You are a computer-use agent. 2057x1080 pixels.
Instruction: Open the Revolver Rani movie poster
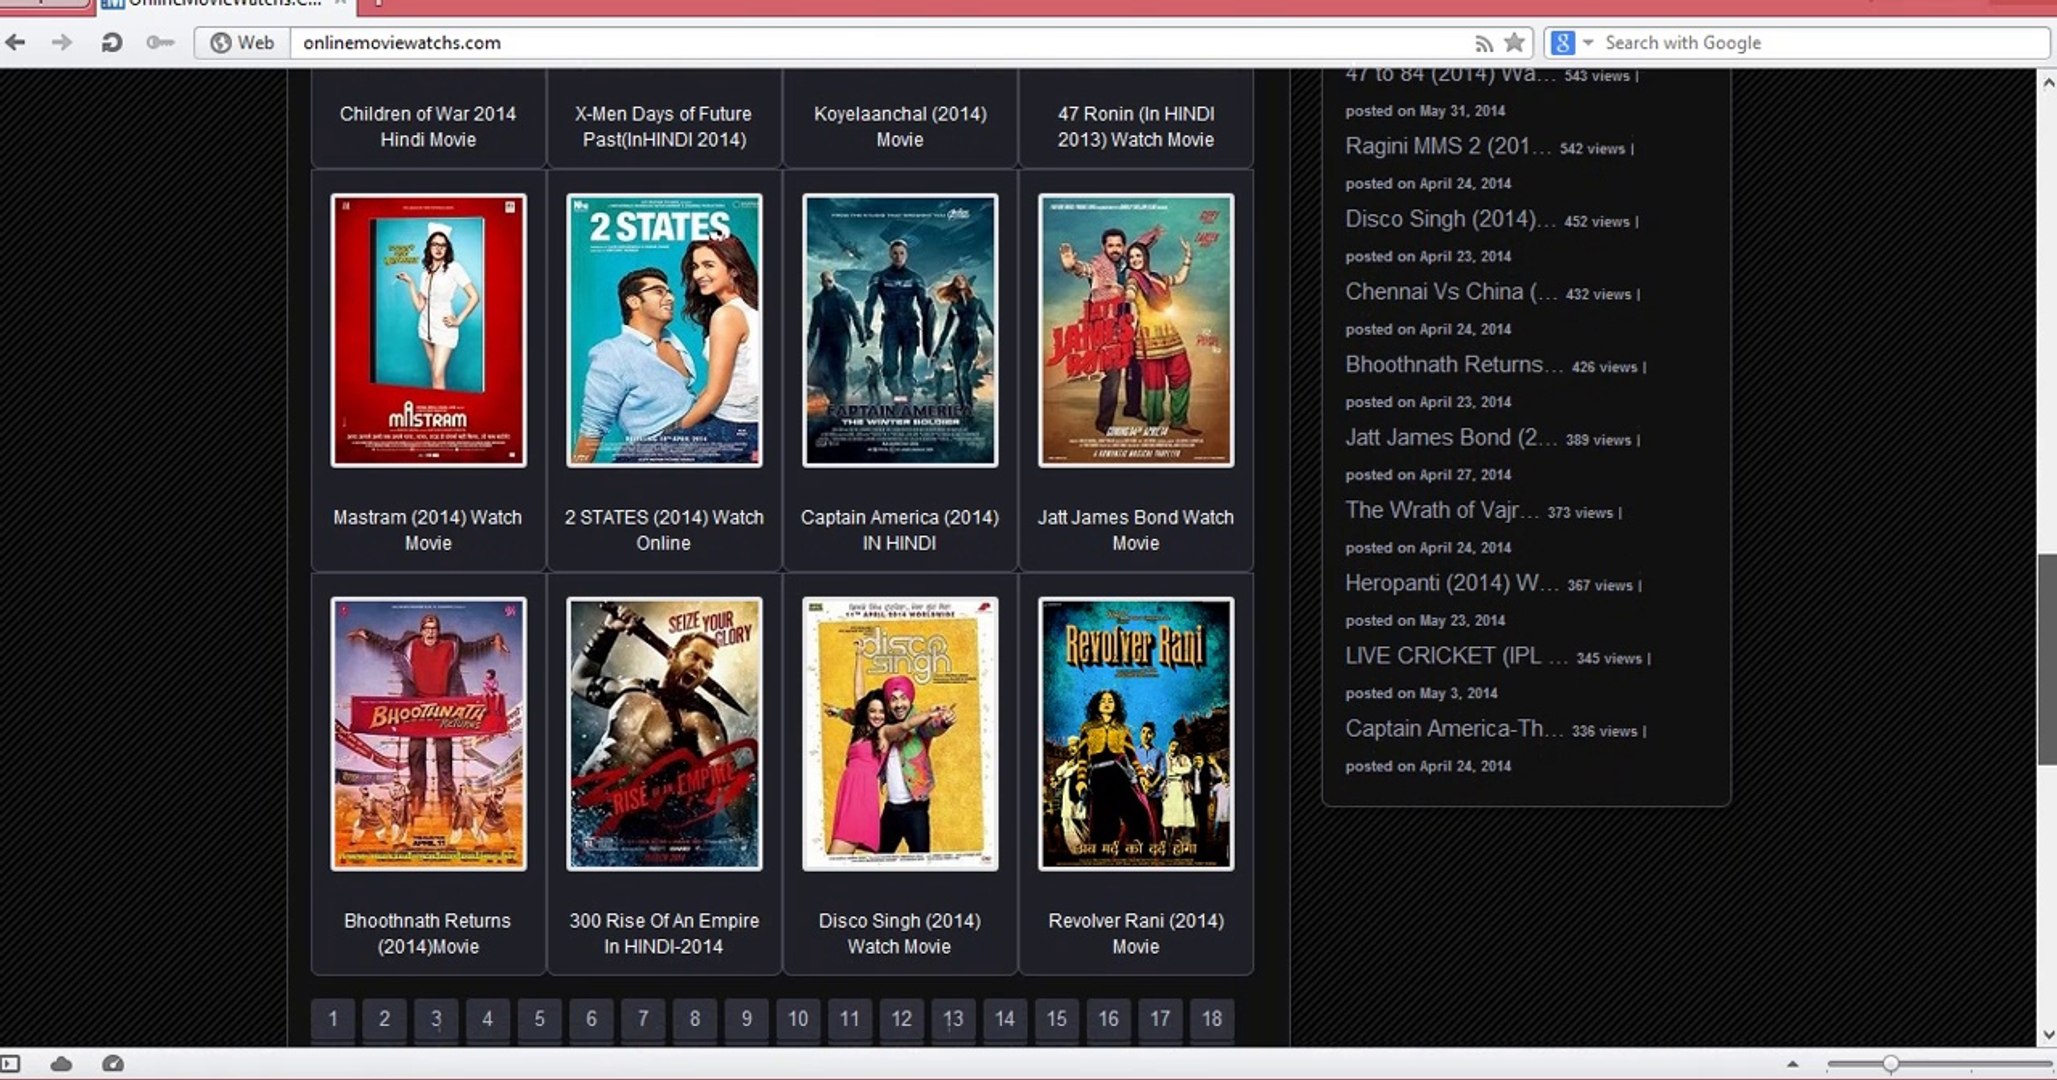coord(1135,734)
